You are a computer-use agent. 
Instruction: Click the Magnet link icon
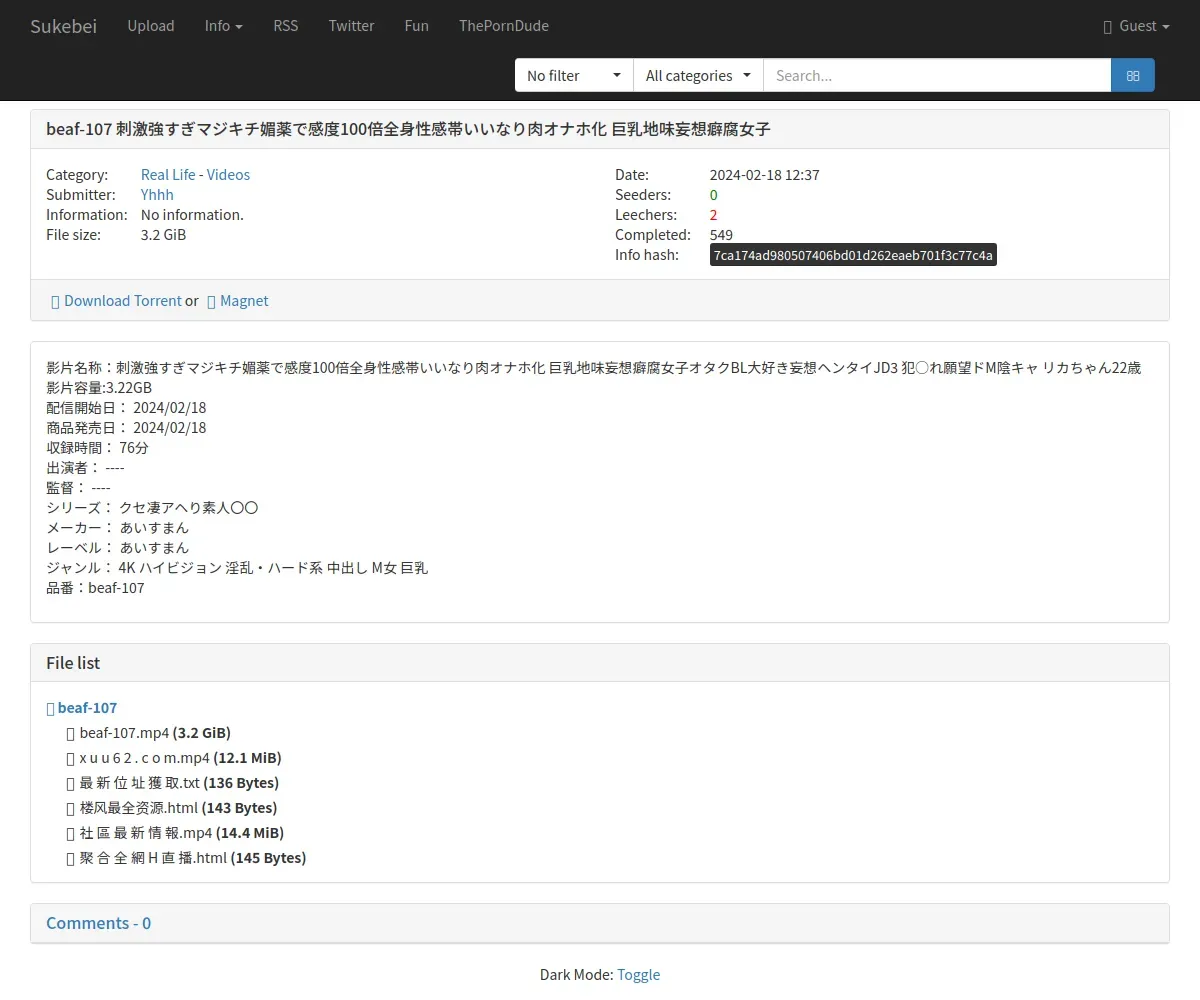click(x=211, y=301)
